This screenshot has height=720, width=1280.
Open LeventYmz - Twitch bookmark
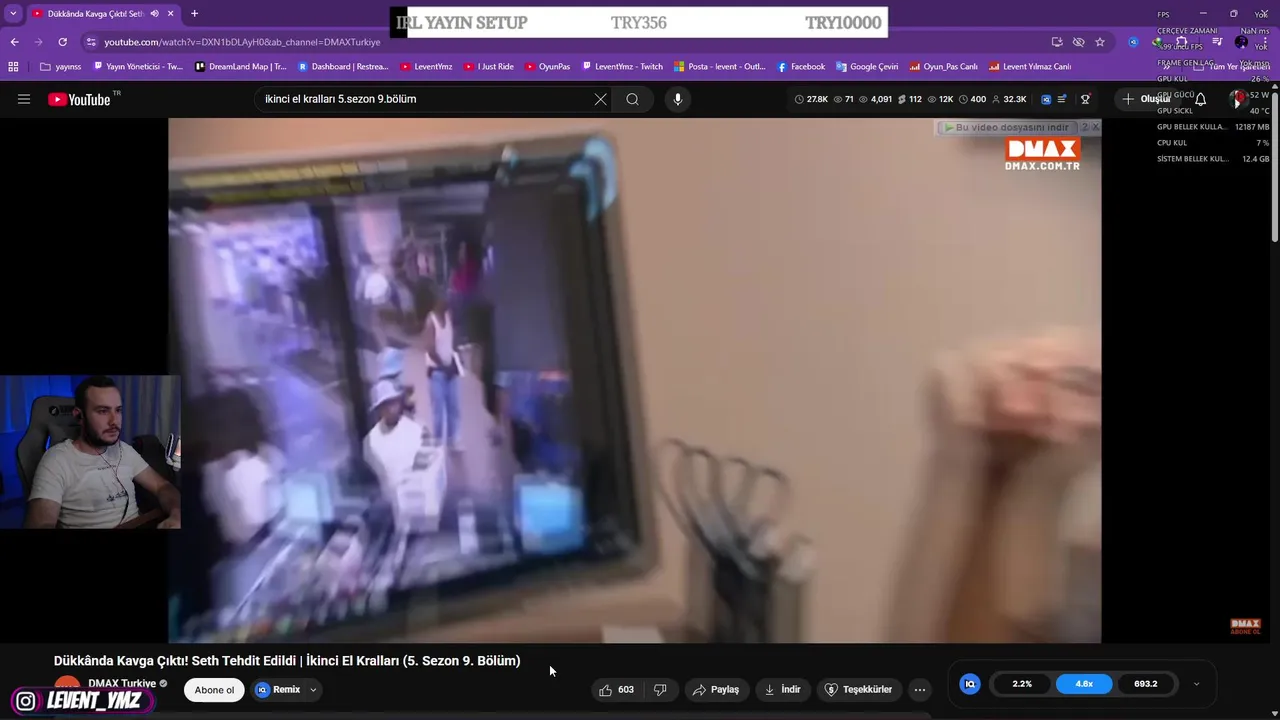pos(622,67)
